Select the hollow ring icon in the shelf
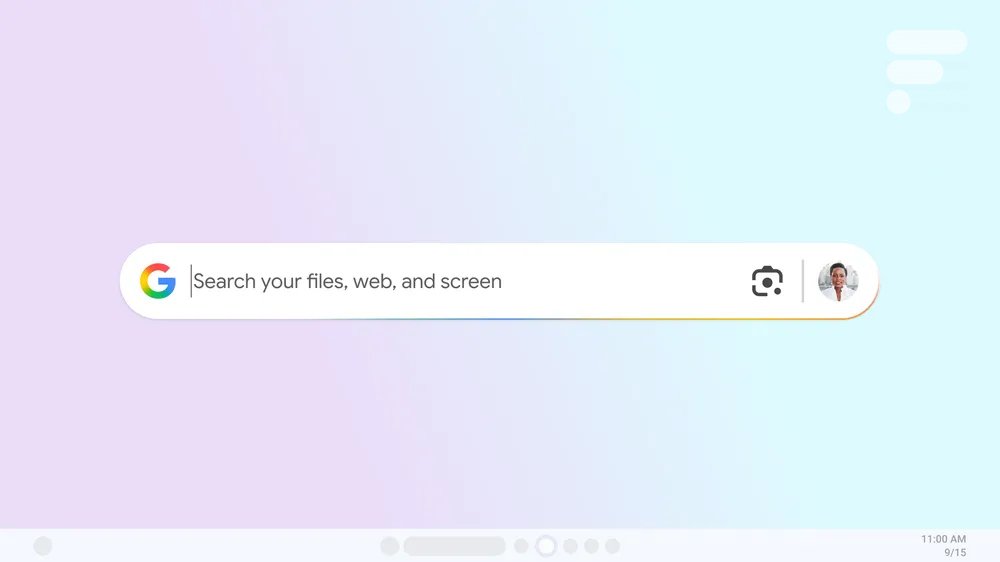The image size is (1000, 562). [546, 546]
